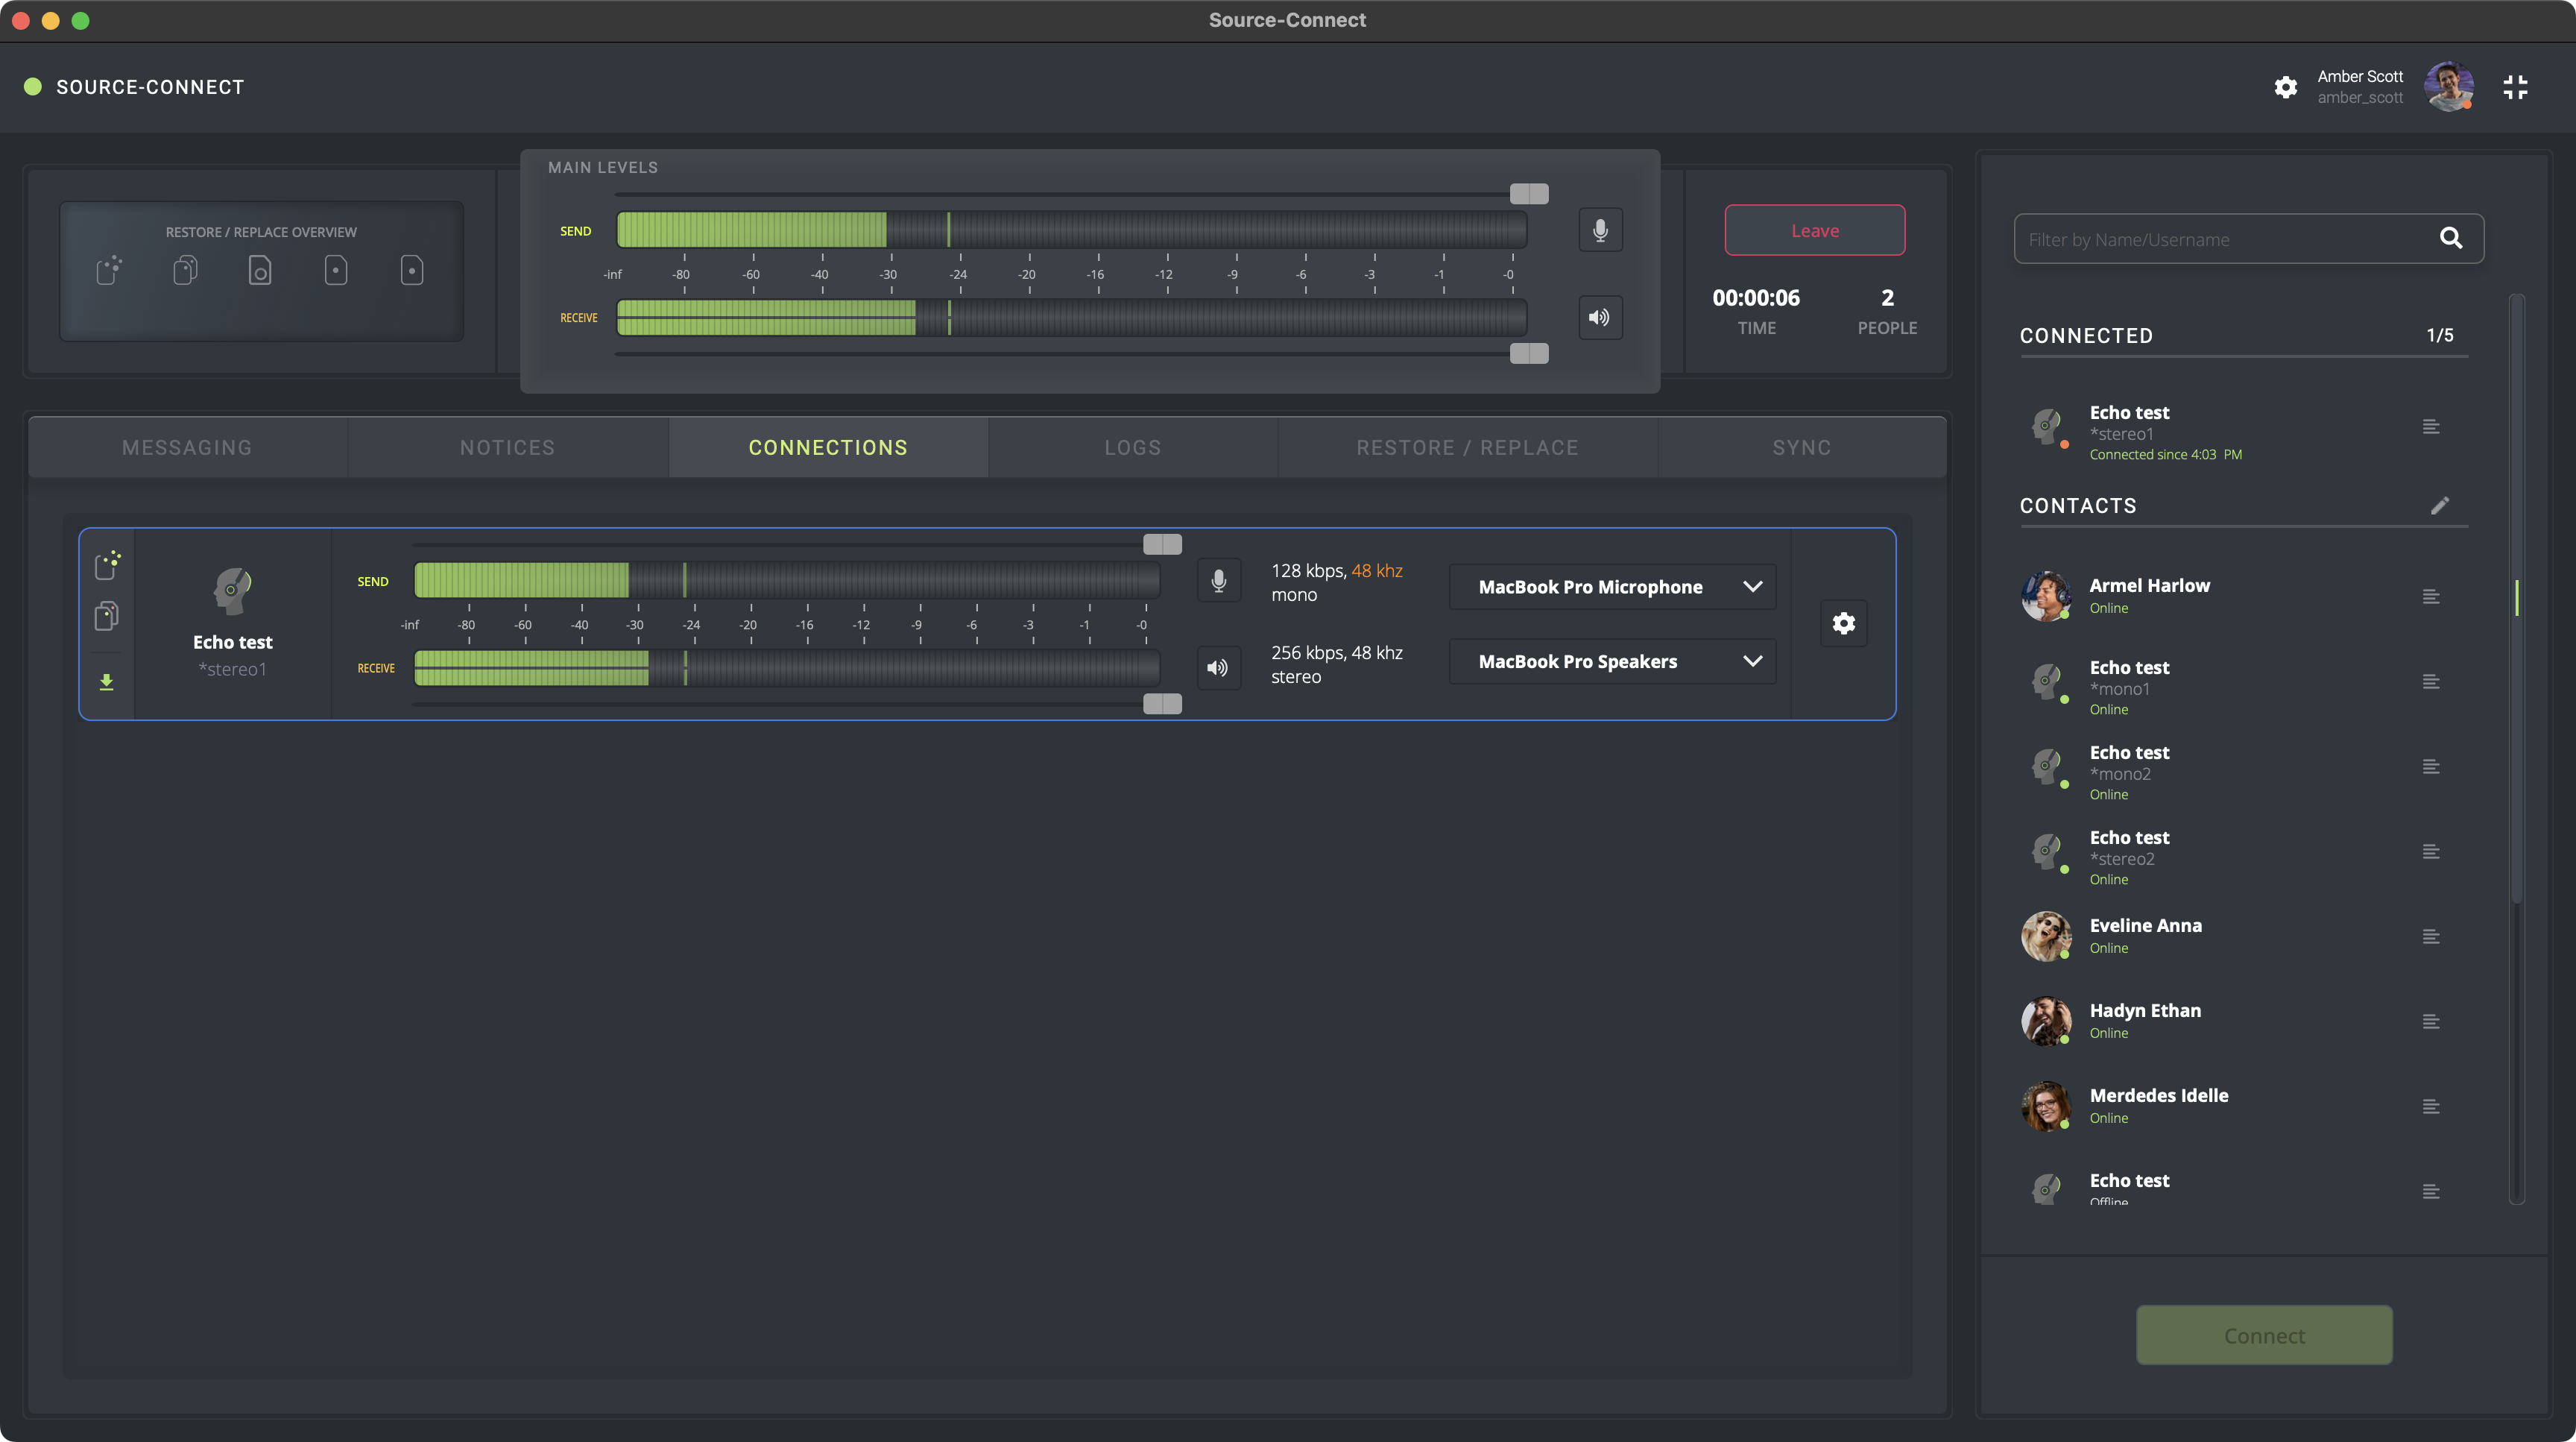Screen dimensions: 2576x1442
Task: Click the main send level slider handle
Action: click(x=1528, y=194)
